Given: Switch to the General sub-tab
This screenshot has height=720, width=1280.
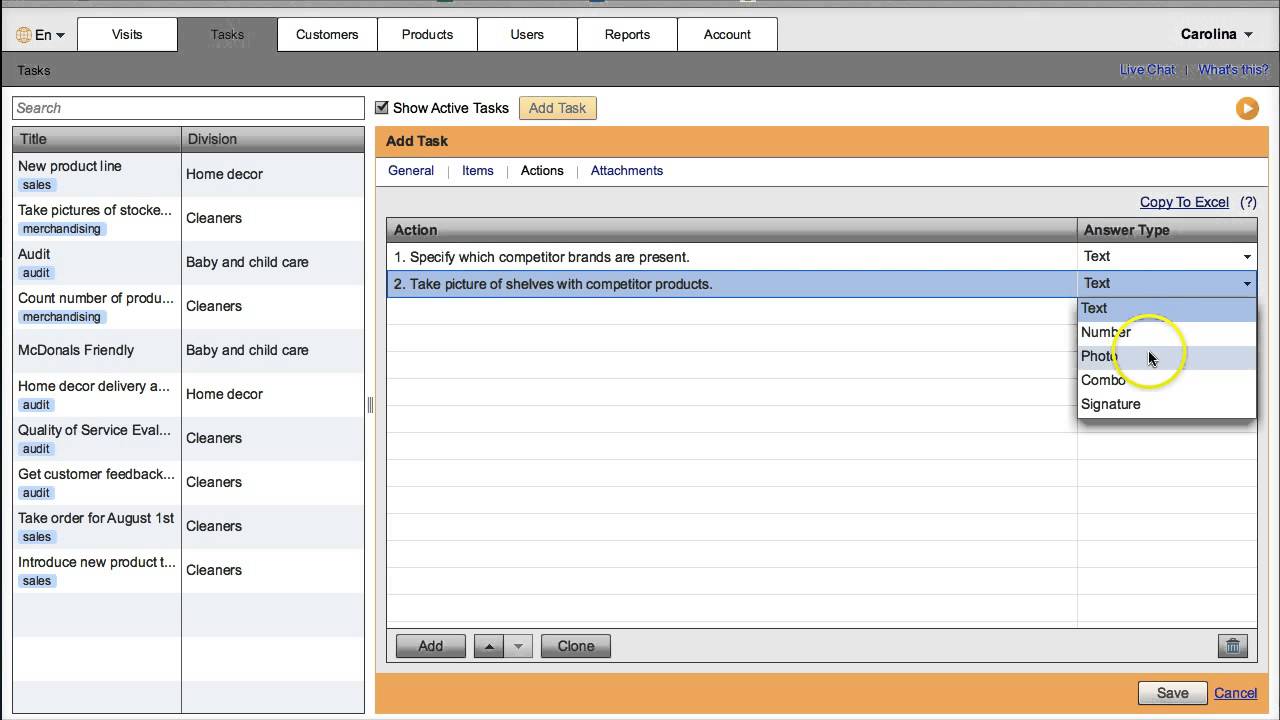Looking at the screenshot, I should (x=411, y=171).
